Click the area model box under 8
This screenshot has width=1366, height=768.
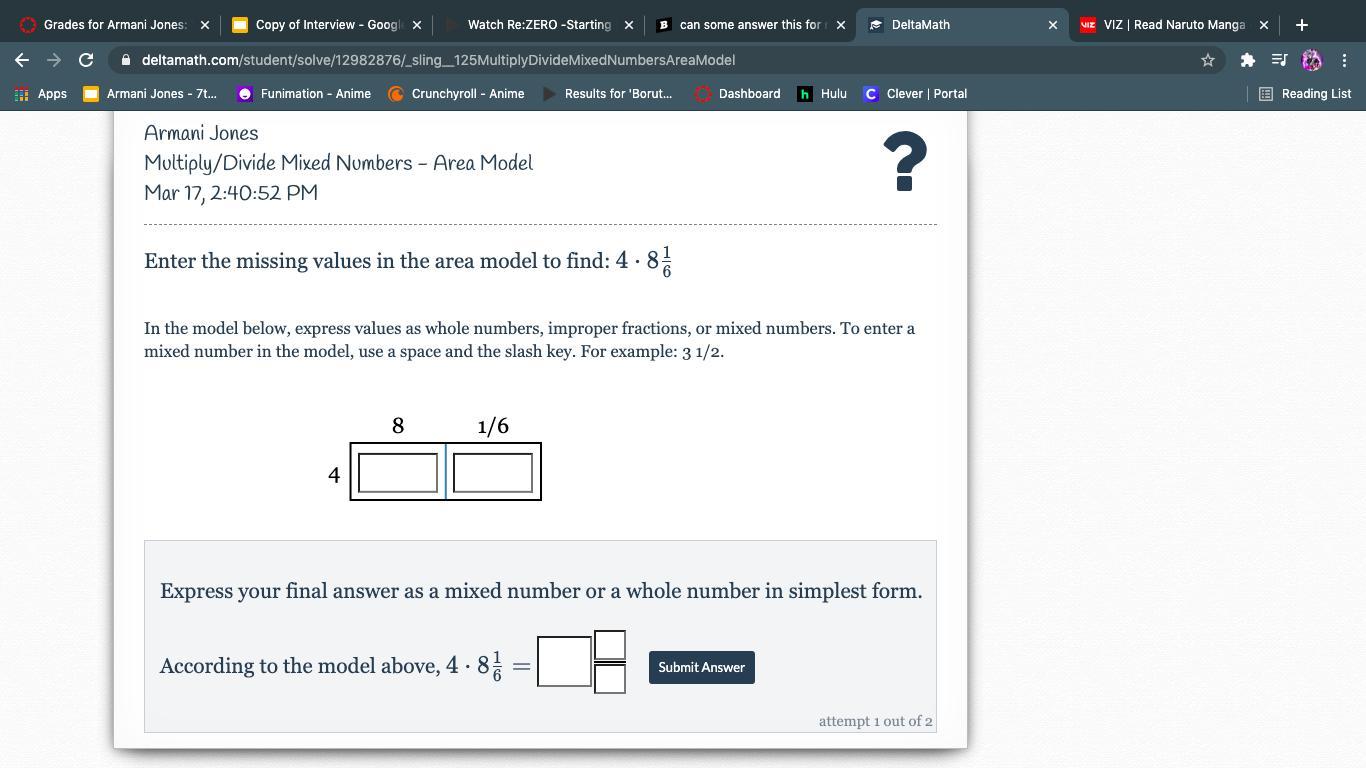[x=398, y=472]
